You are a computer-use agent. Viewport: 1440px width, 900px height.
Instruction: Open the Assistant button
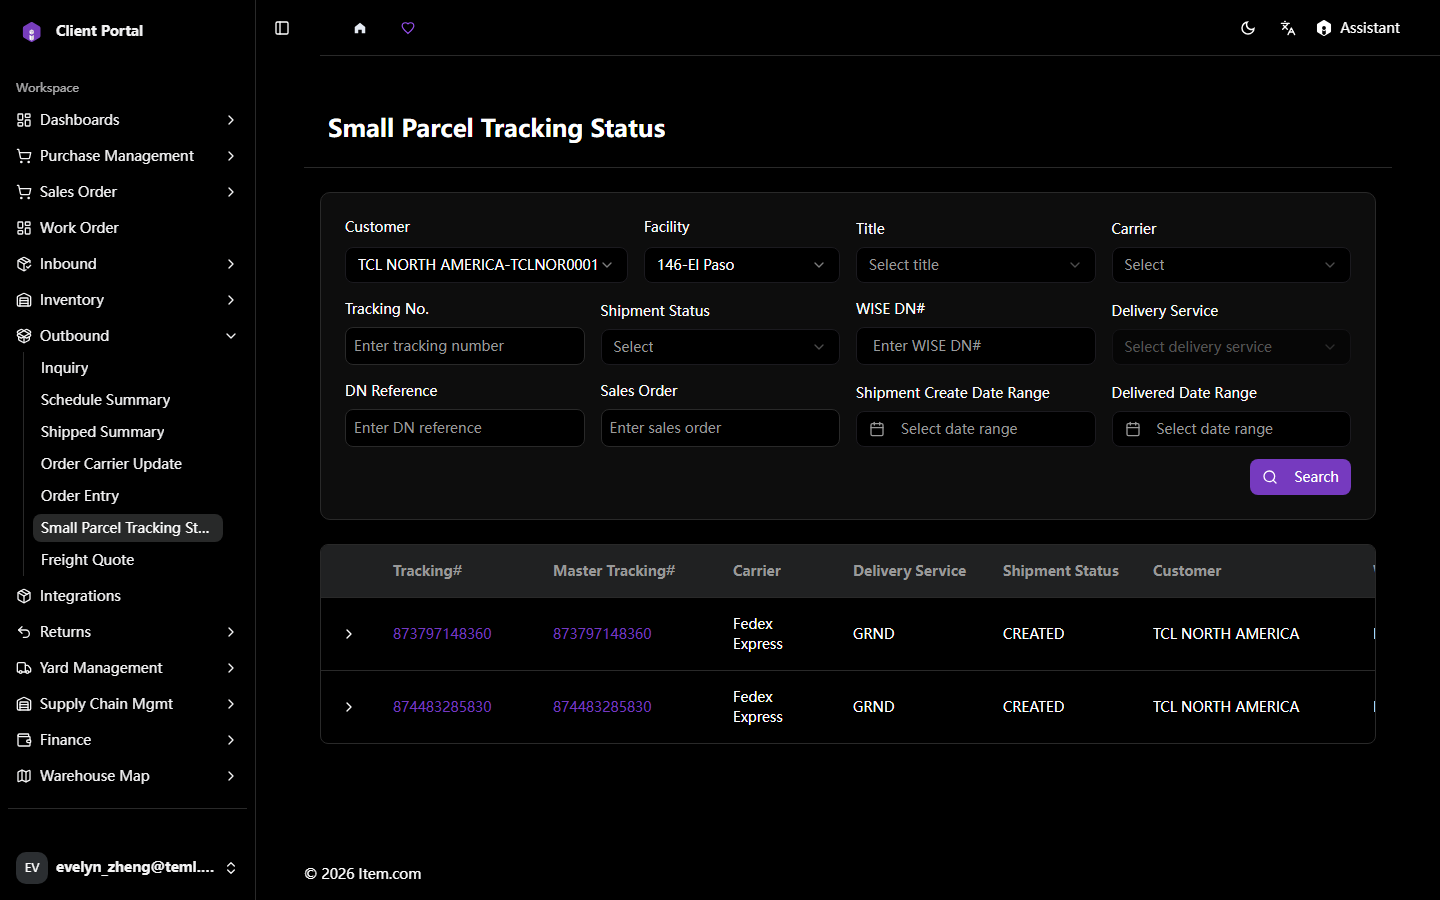[x=1358, y=28]
